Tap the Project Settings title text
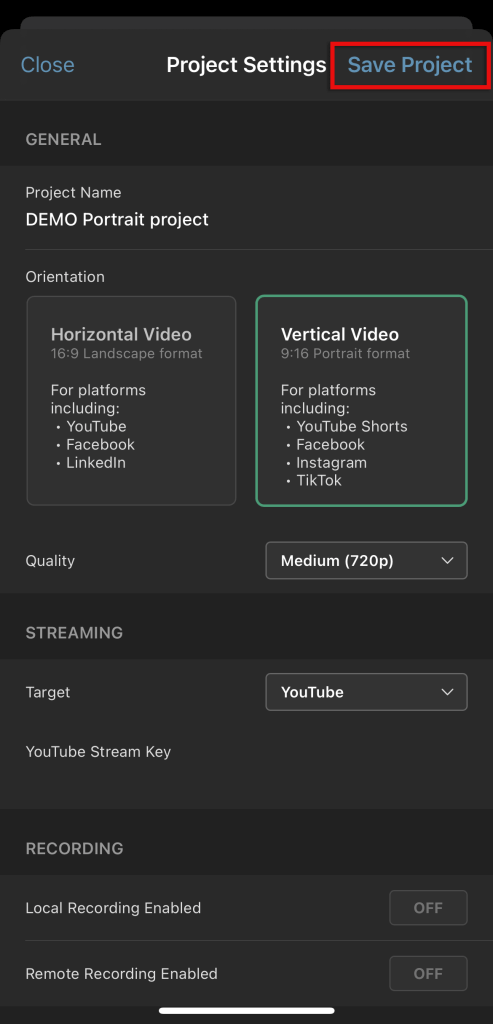493x1024 pixels. pyautogui.click(x=246, y=65)
